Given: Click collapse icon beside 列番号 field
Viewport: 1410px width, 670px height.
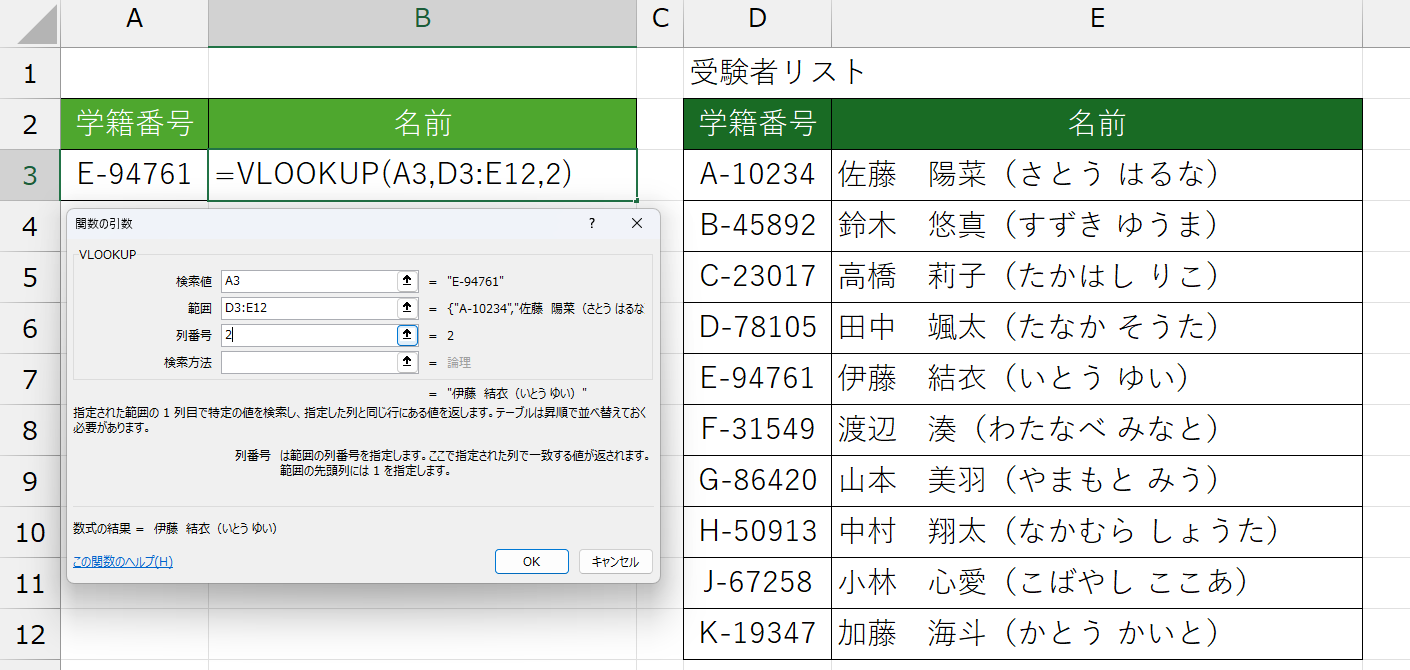Looking at the screenshot, I should [x=407, y=335].
